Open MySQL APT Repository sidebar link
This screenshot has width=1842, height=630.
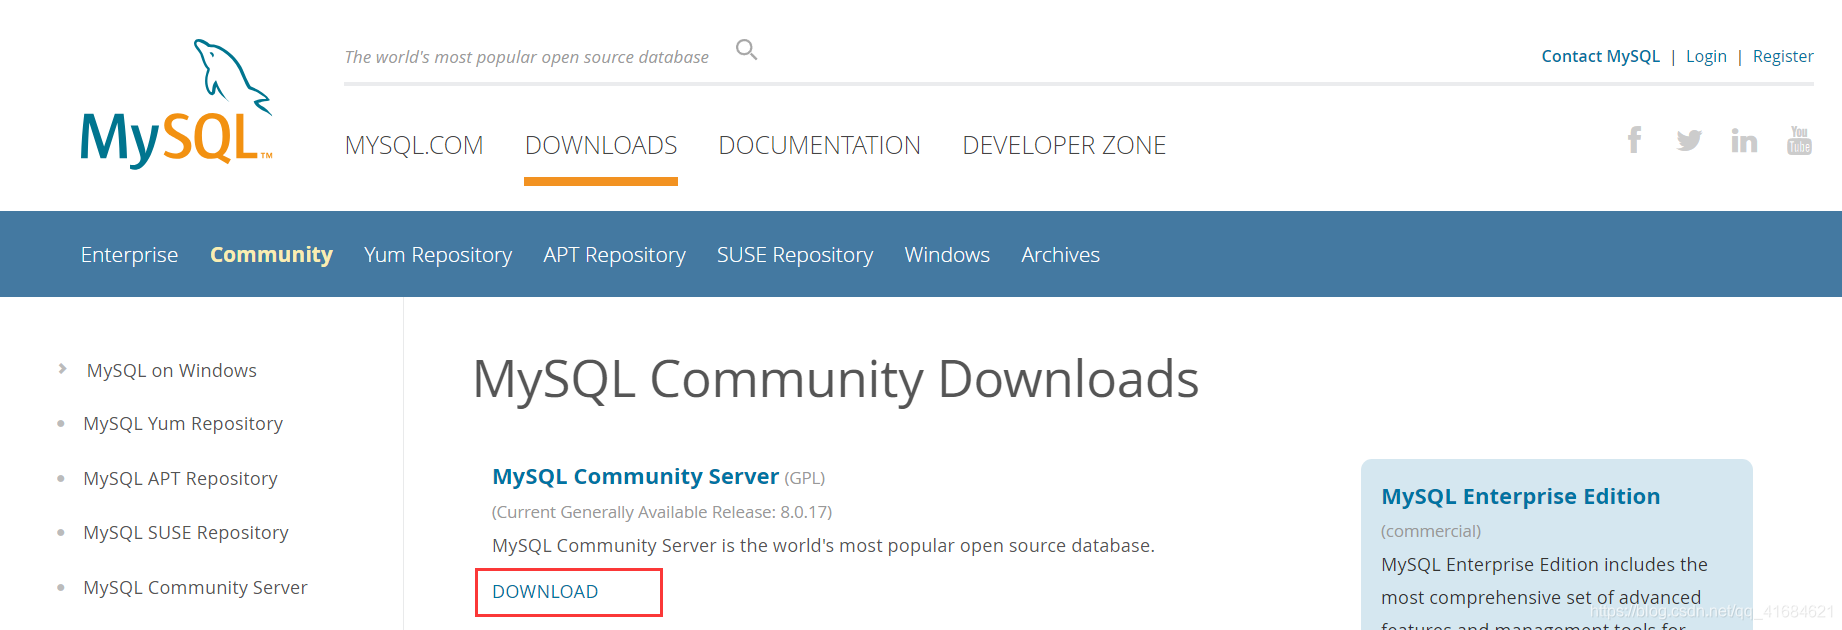pyautogui.click(x=180, y=479)
